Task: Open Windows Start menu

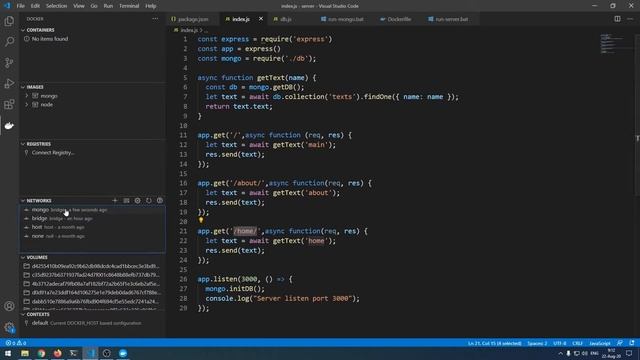Action: click(x=8, y=353)
